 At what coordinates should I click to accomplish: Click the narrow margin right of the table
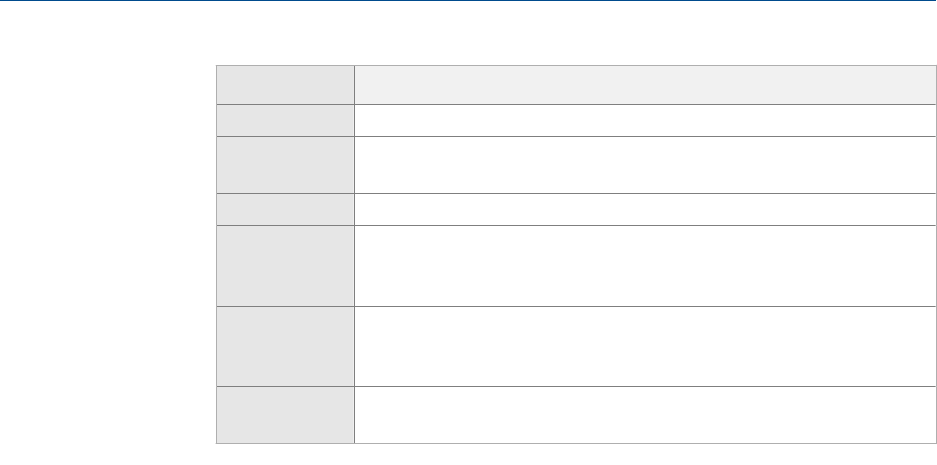[x=930, y=250]
